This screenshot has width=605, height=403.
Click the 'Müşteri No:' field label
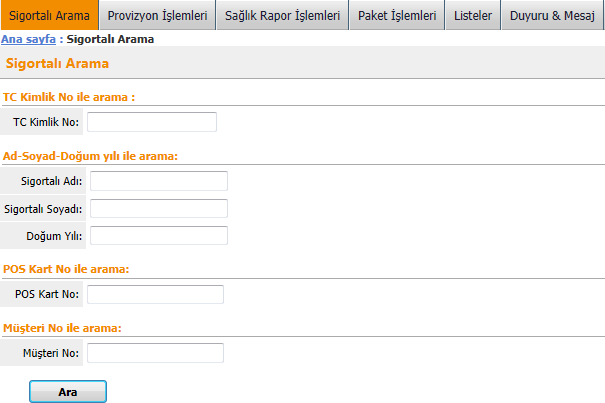[51, 353]
